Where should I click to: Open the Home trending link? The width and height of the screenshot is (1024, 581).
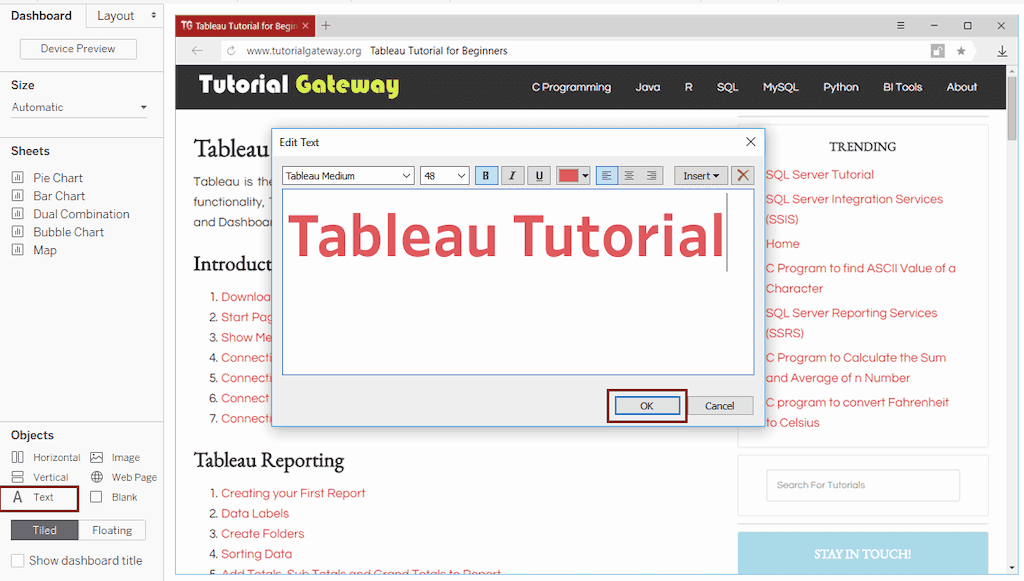[782, 244]
